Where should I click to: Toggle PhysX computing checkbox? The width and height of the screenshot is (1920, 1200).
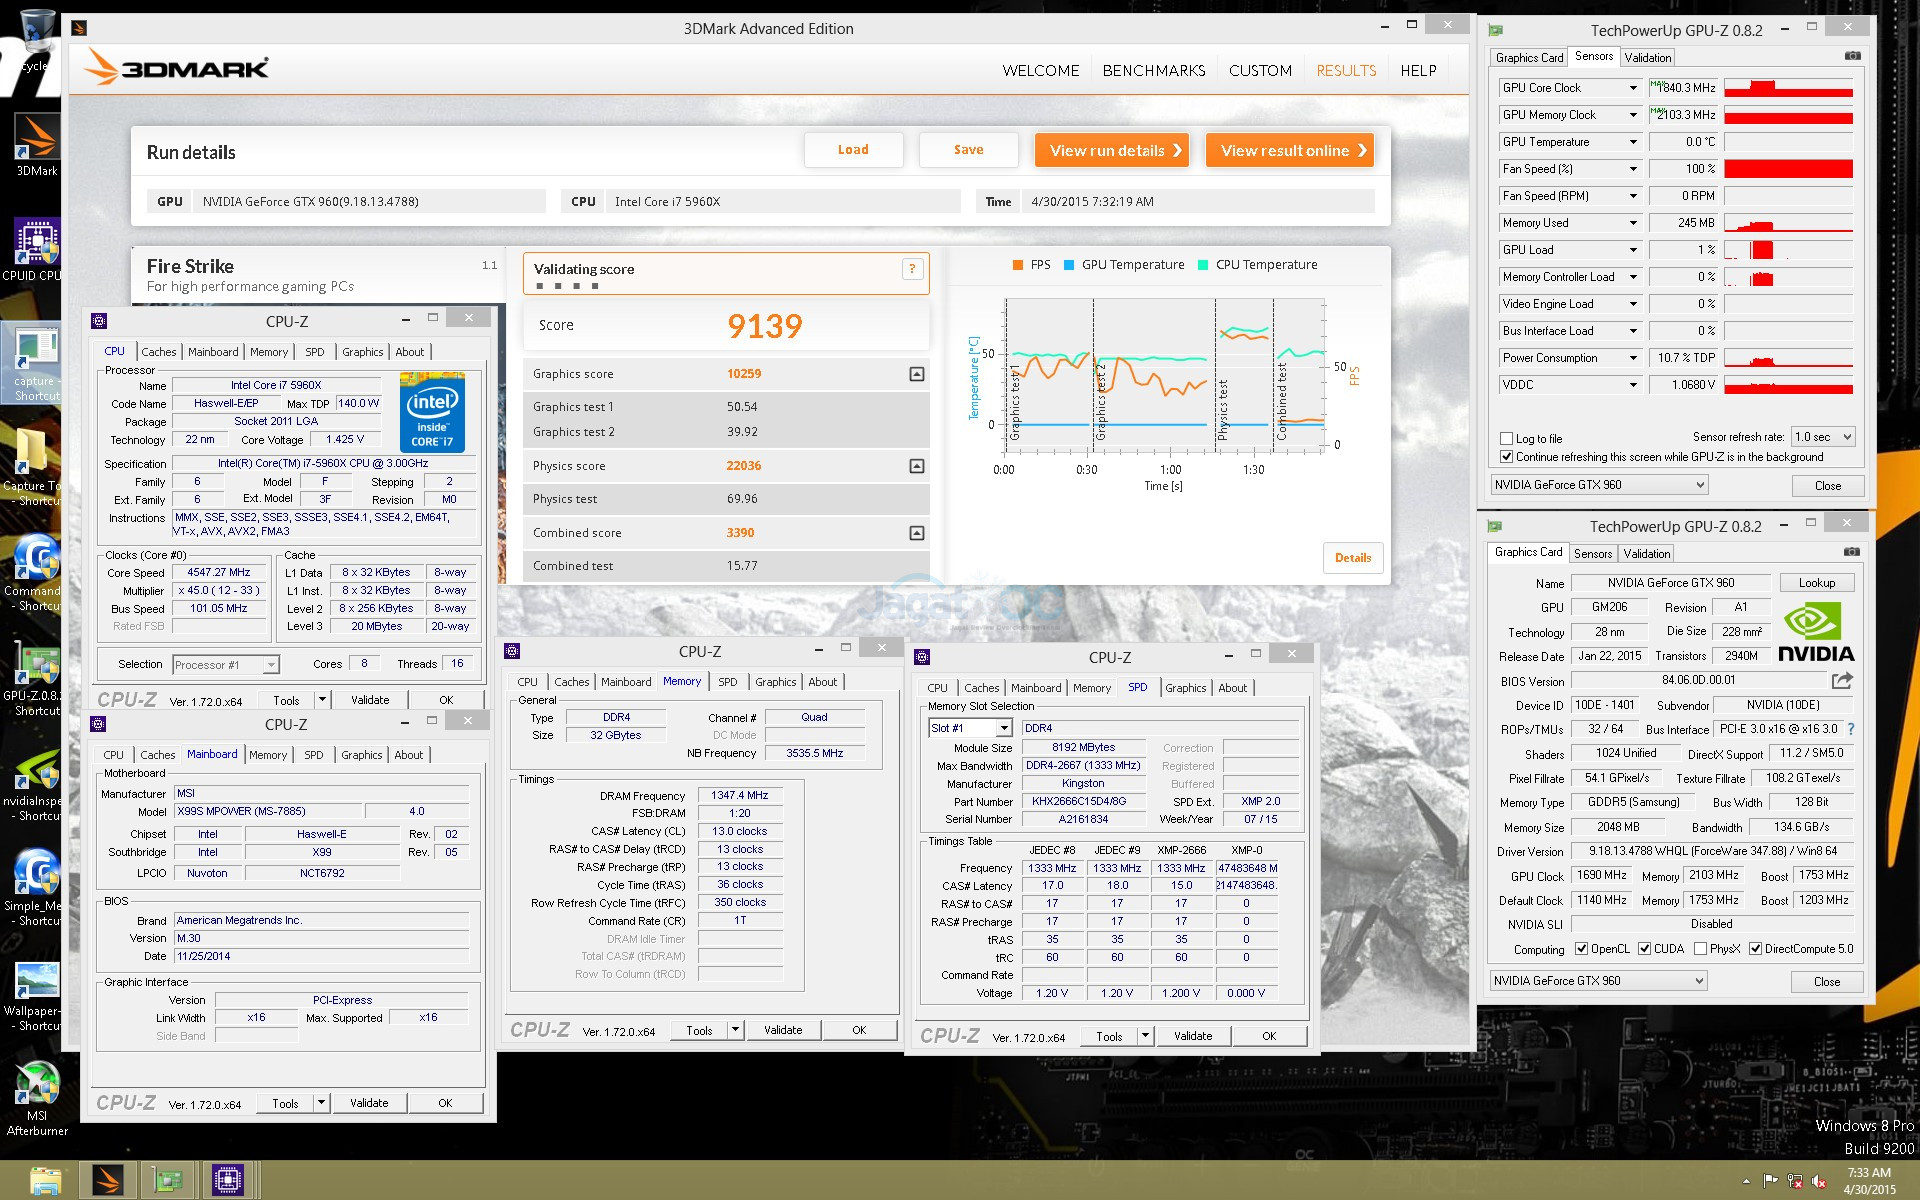coord(1700,949)
